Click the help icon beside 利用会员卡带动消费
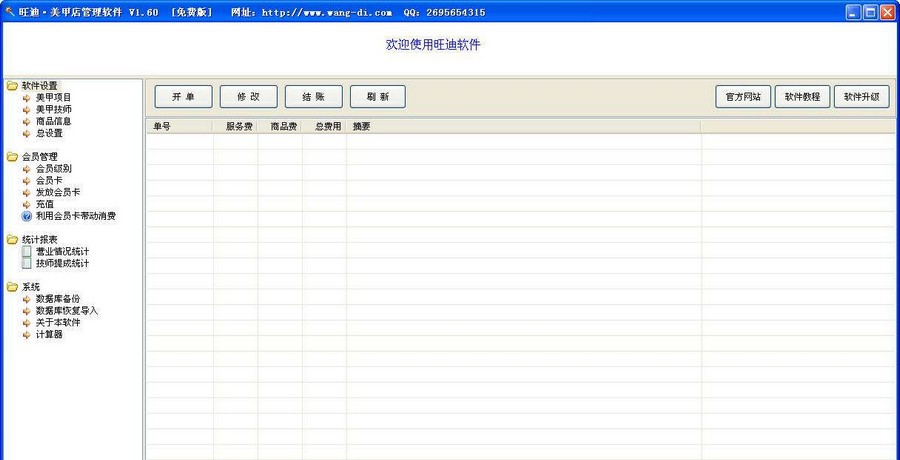This screenshot has width=900, height=460. 26,217
